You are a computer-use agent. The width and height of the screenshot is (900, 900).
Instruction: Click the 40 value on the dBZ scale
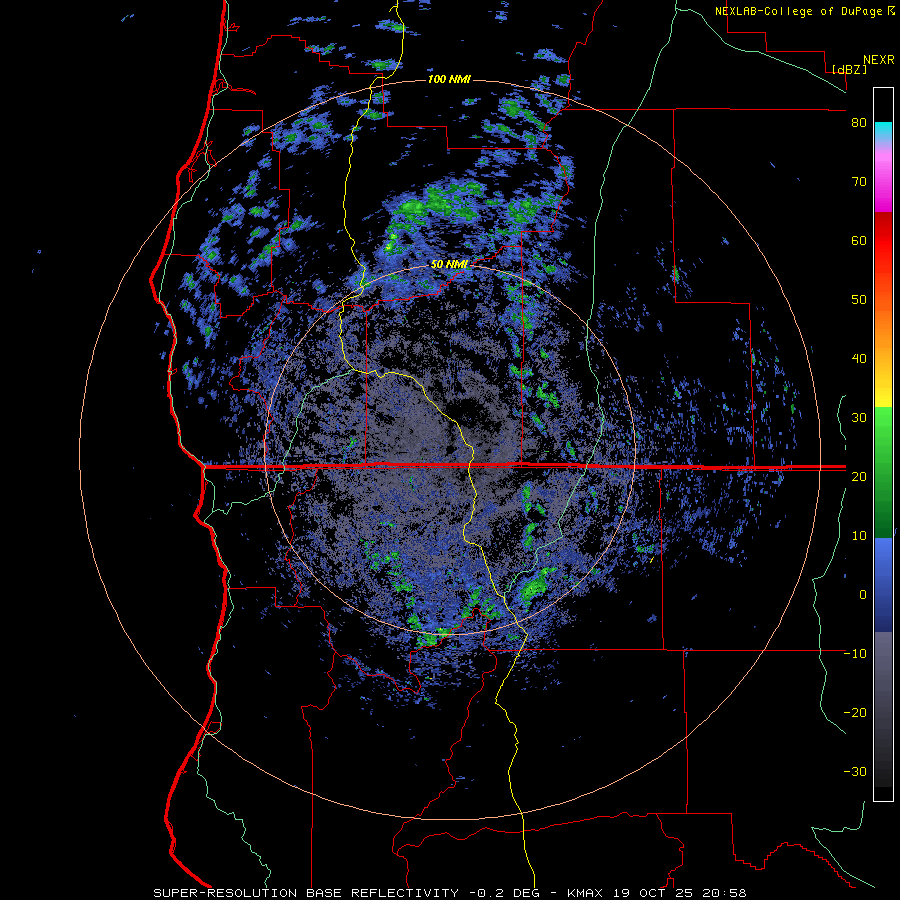(859, 359)
